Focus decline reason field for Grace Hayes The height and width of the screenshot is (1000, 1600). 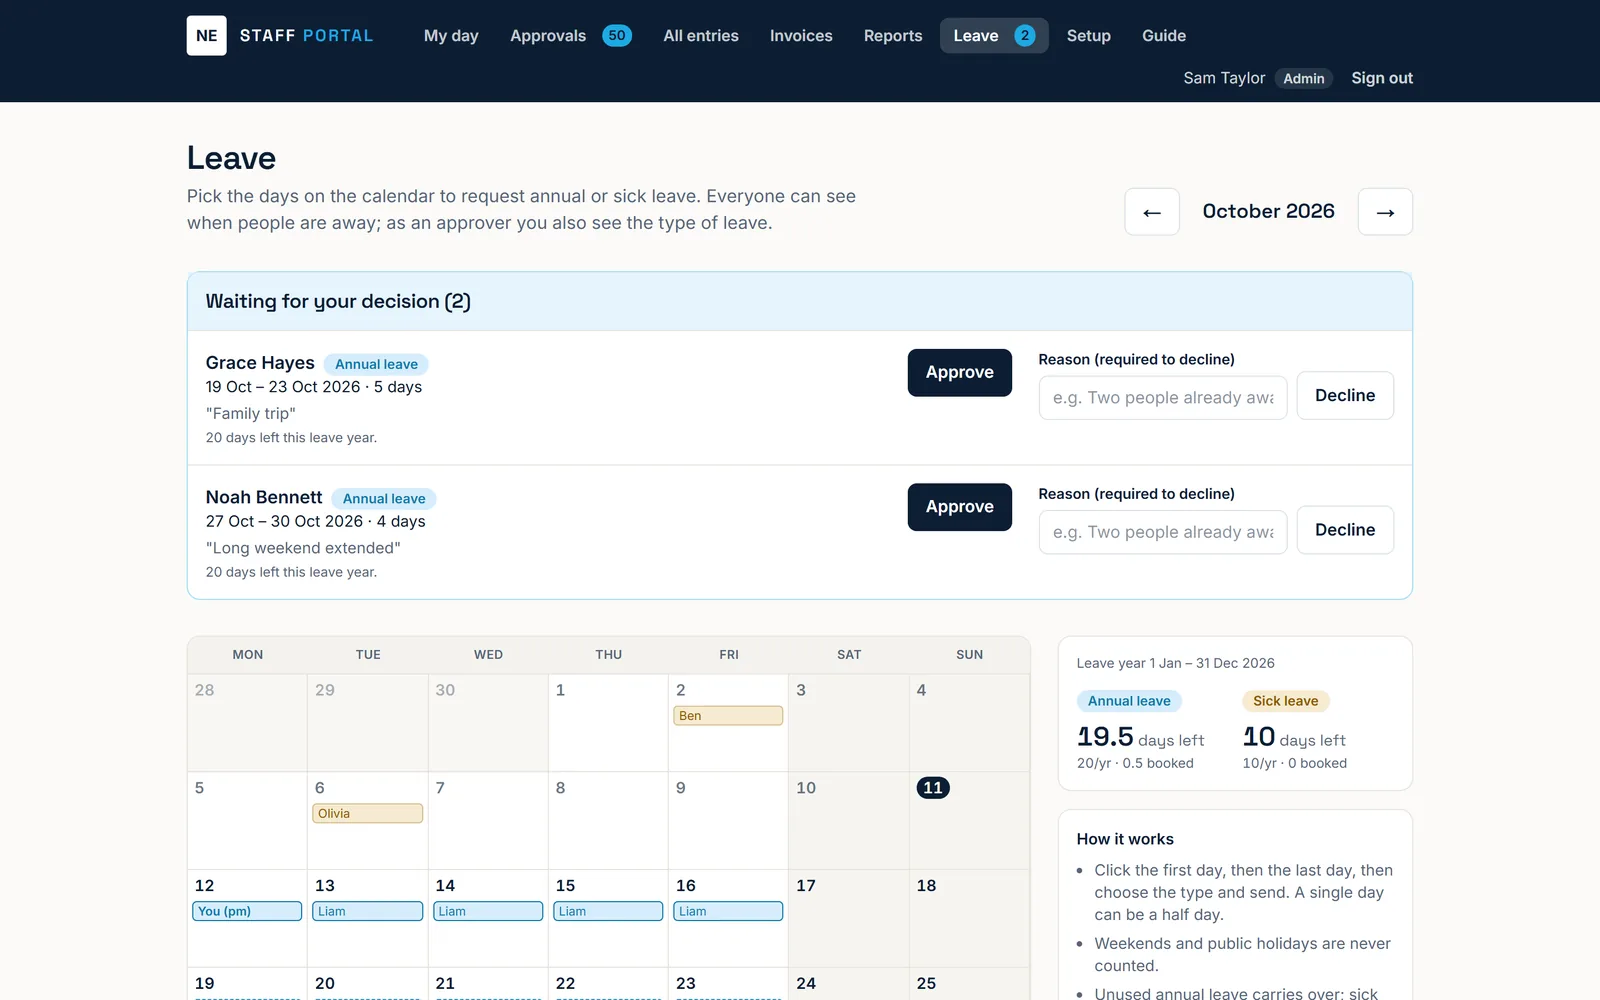point(1163,398)
